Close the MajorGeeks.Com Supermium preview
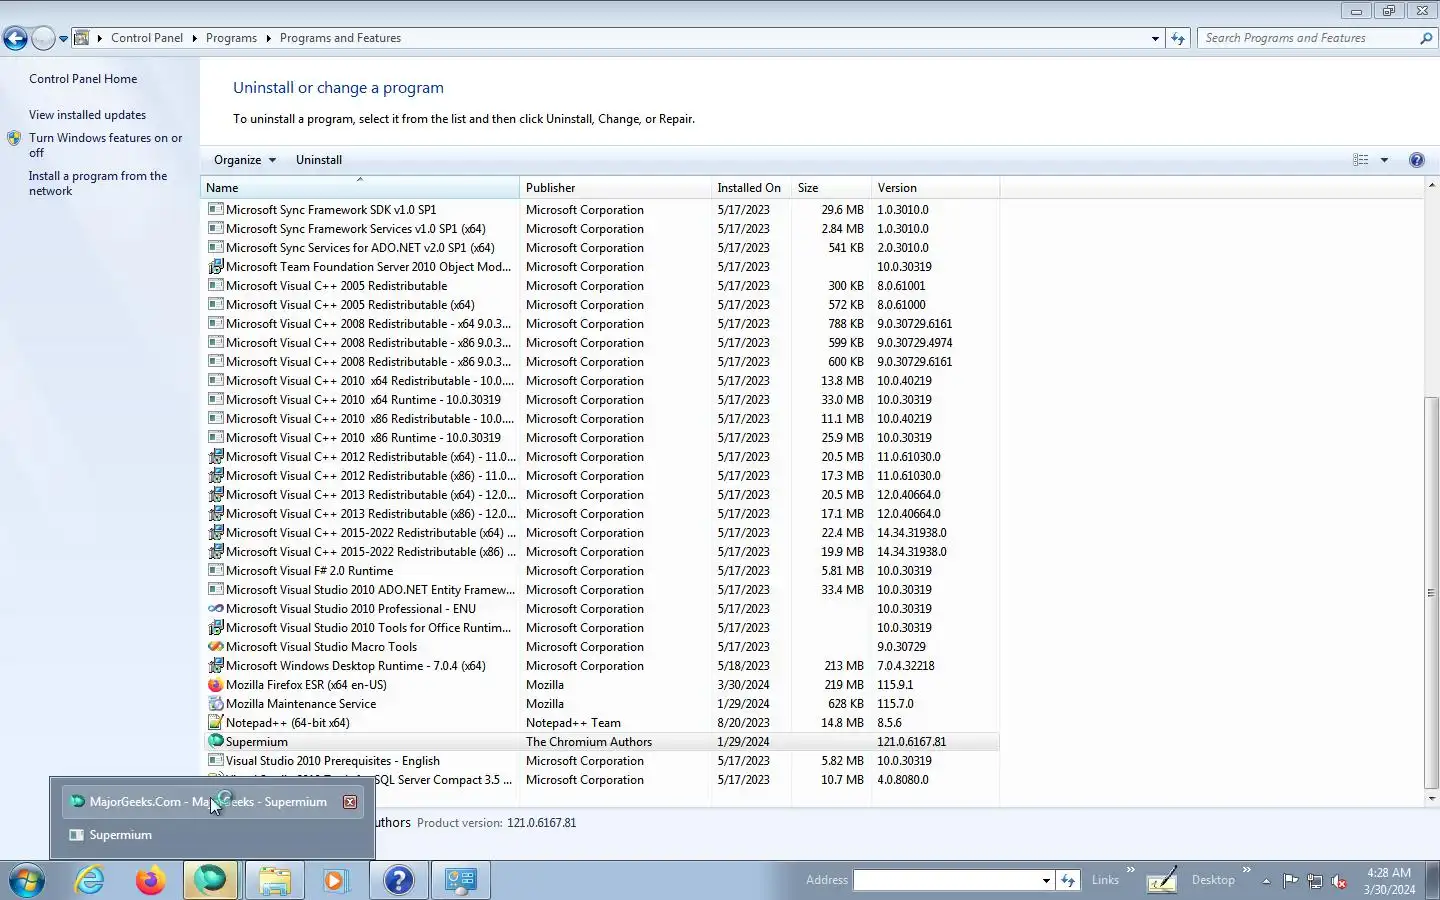The image size is (1440, 900). pos(350,802)
